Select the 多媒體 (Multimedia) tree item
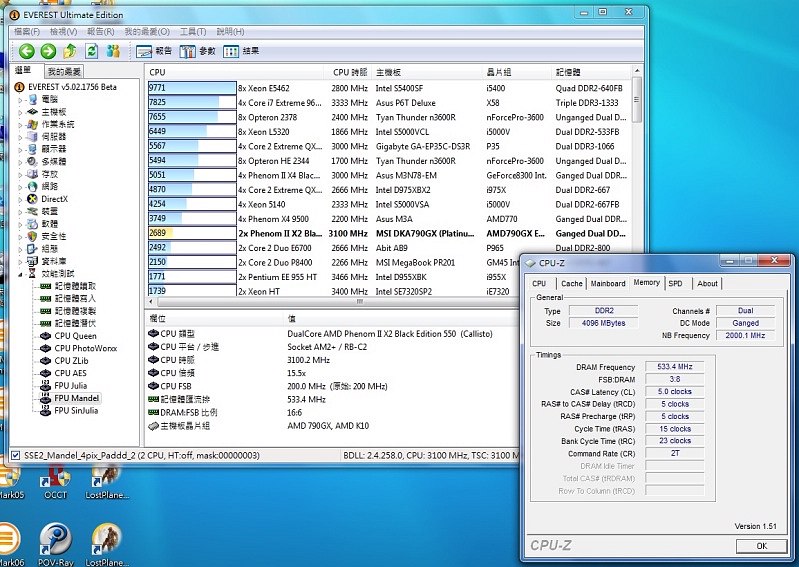 point(54,161)
